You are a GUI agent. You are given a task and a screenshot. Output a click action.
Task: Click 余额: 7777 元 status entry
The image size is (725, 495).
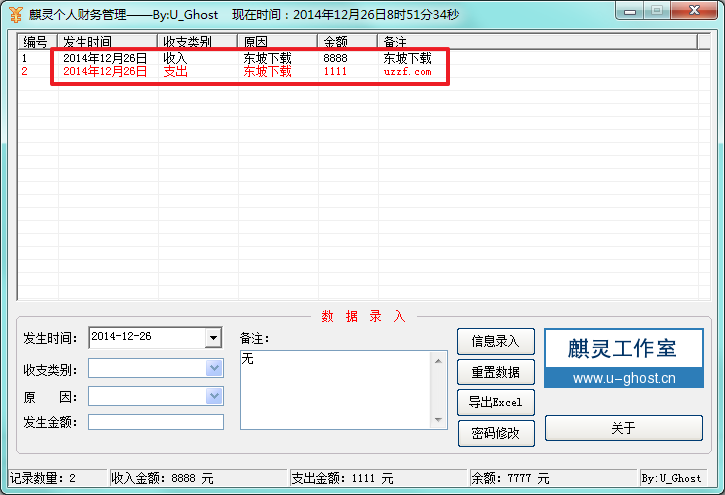(510, 478)
